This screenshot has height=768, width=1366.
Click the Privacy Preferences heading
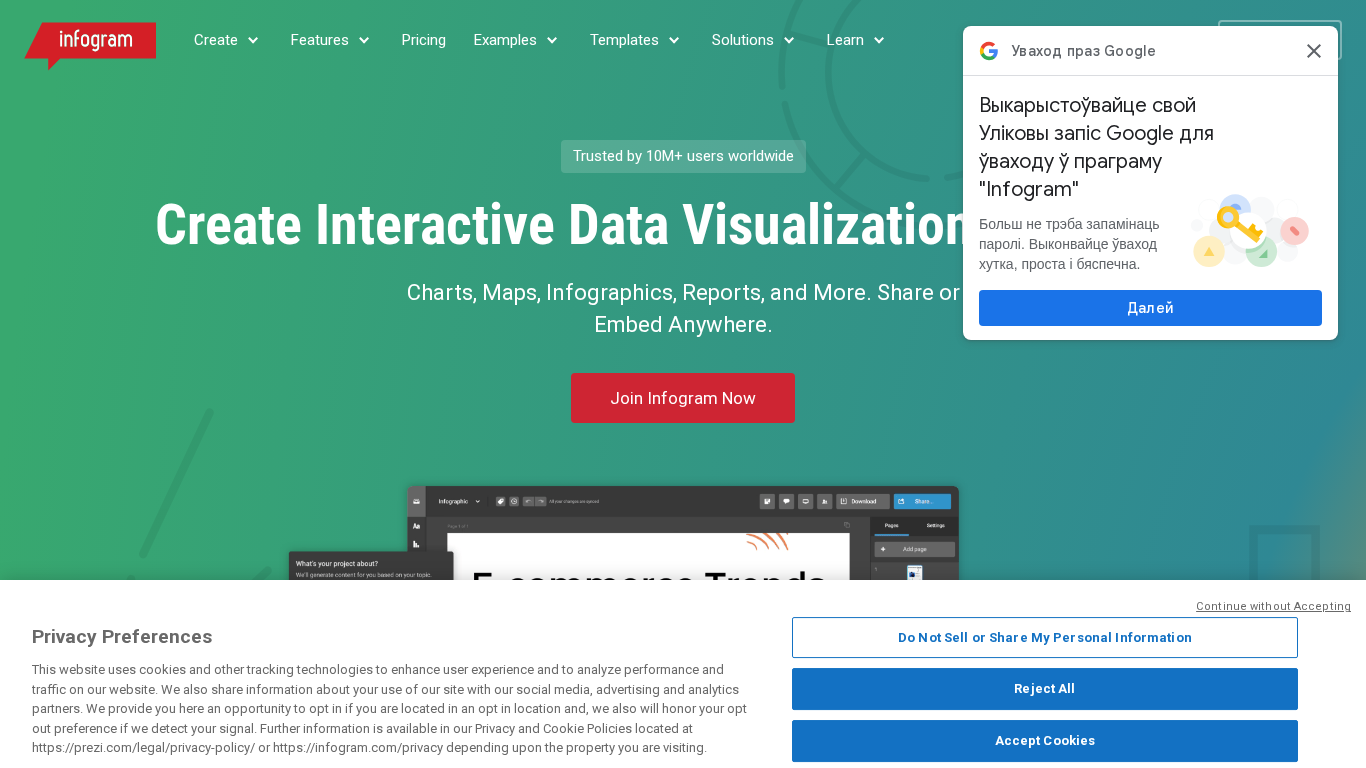point(122,637)
